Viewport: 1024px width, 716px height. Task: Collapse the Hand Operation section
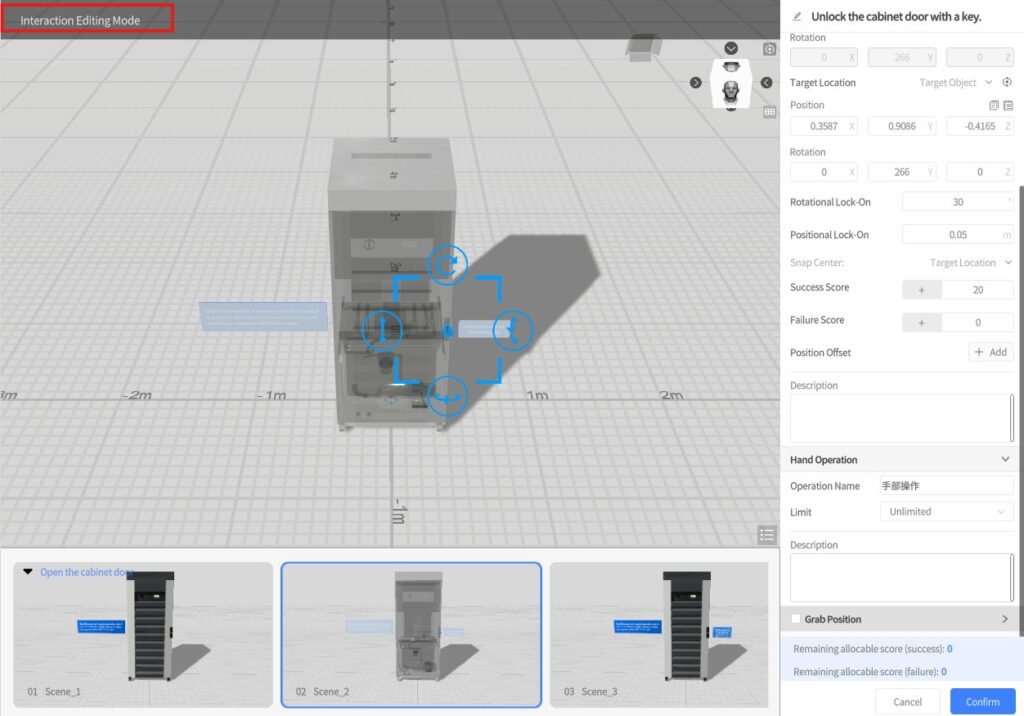click(x=1005, y=460)
